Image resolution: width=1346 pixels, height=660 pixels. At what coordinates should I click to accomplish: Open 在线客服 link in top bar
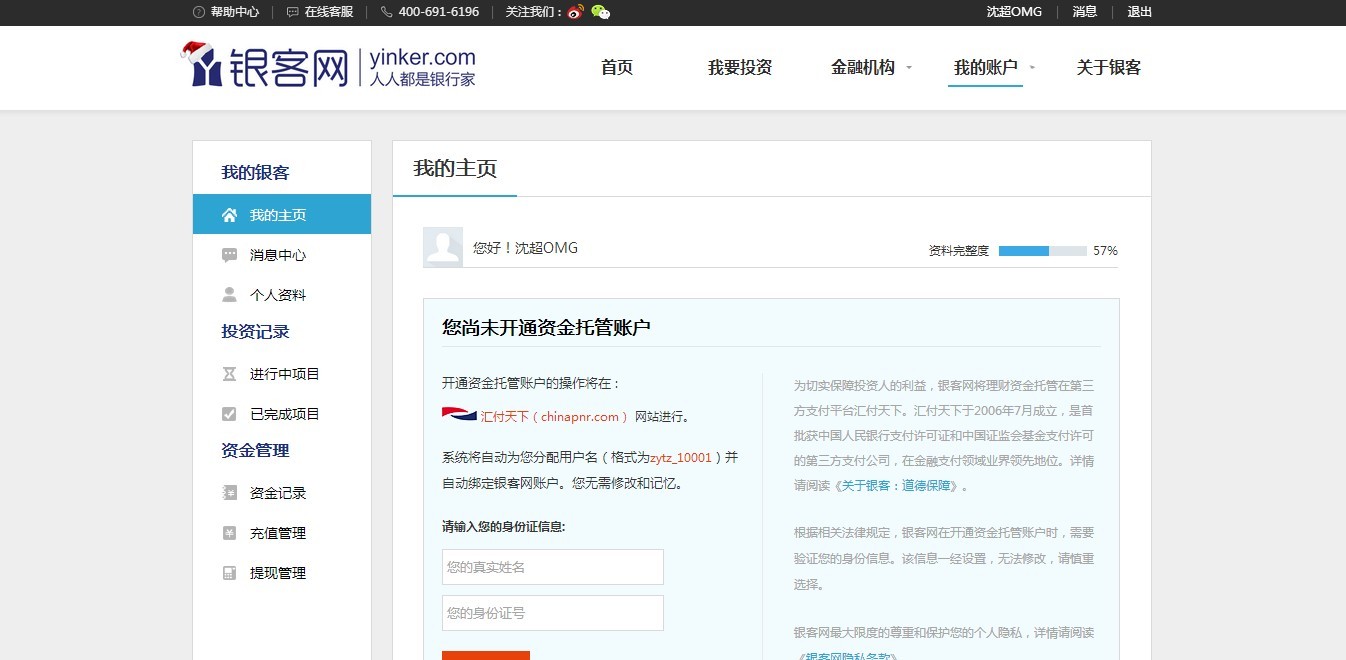329,12
